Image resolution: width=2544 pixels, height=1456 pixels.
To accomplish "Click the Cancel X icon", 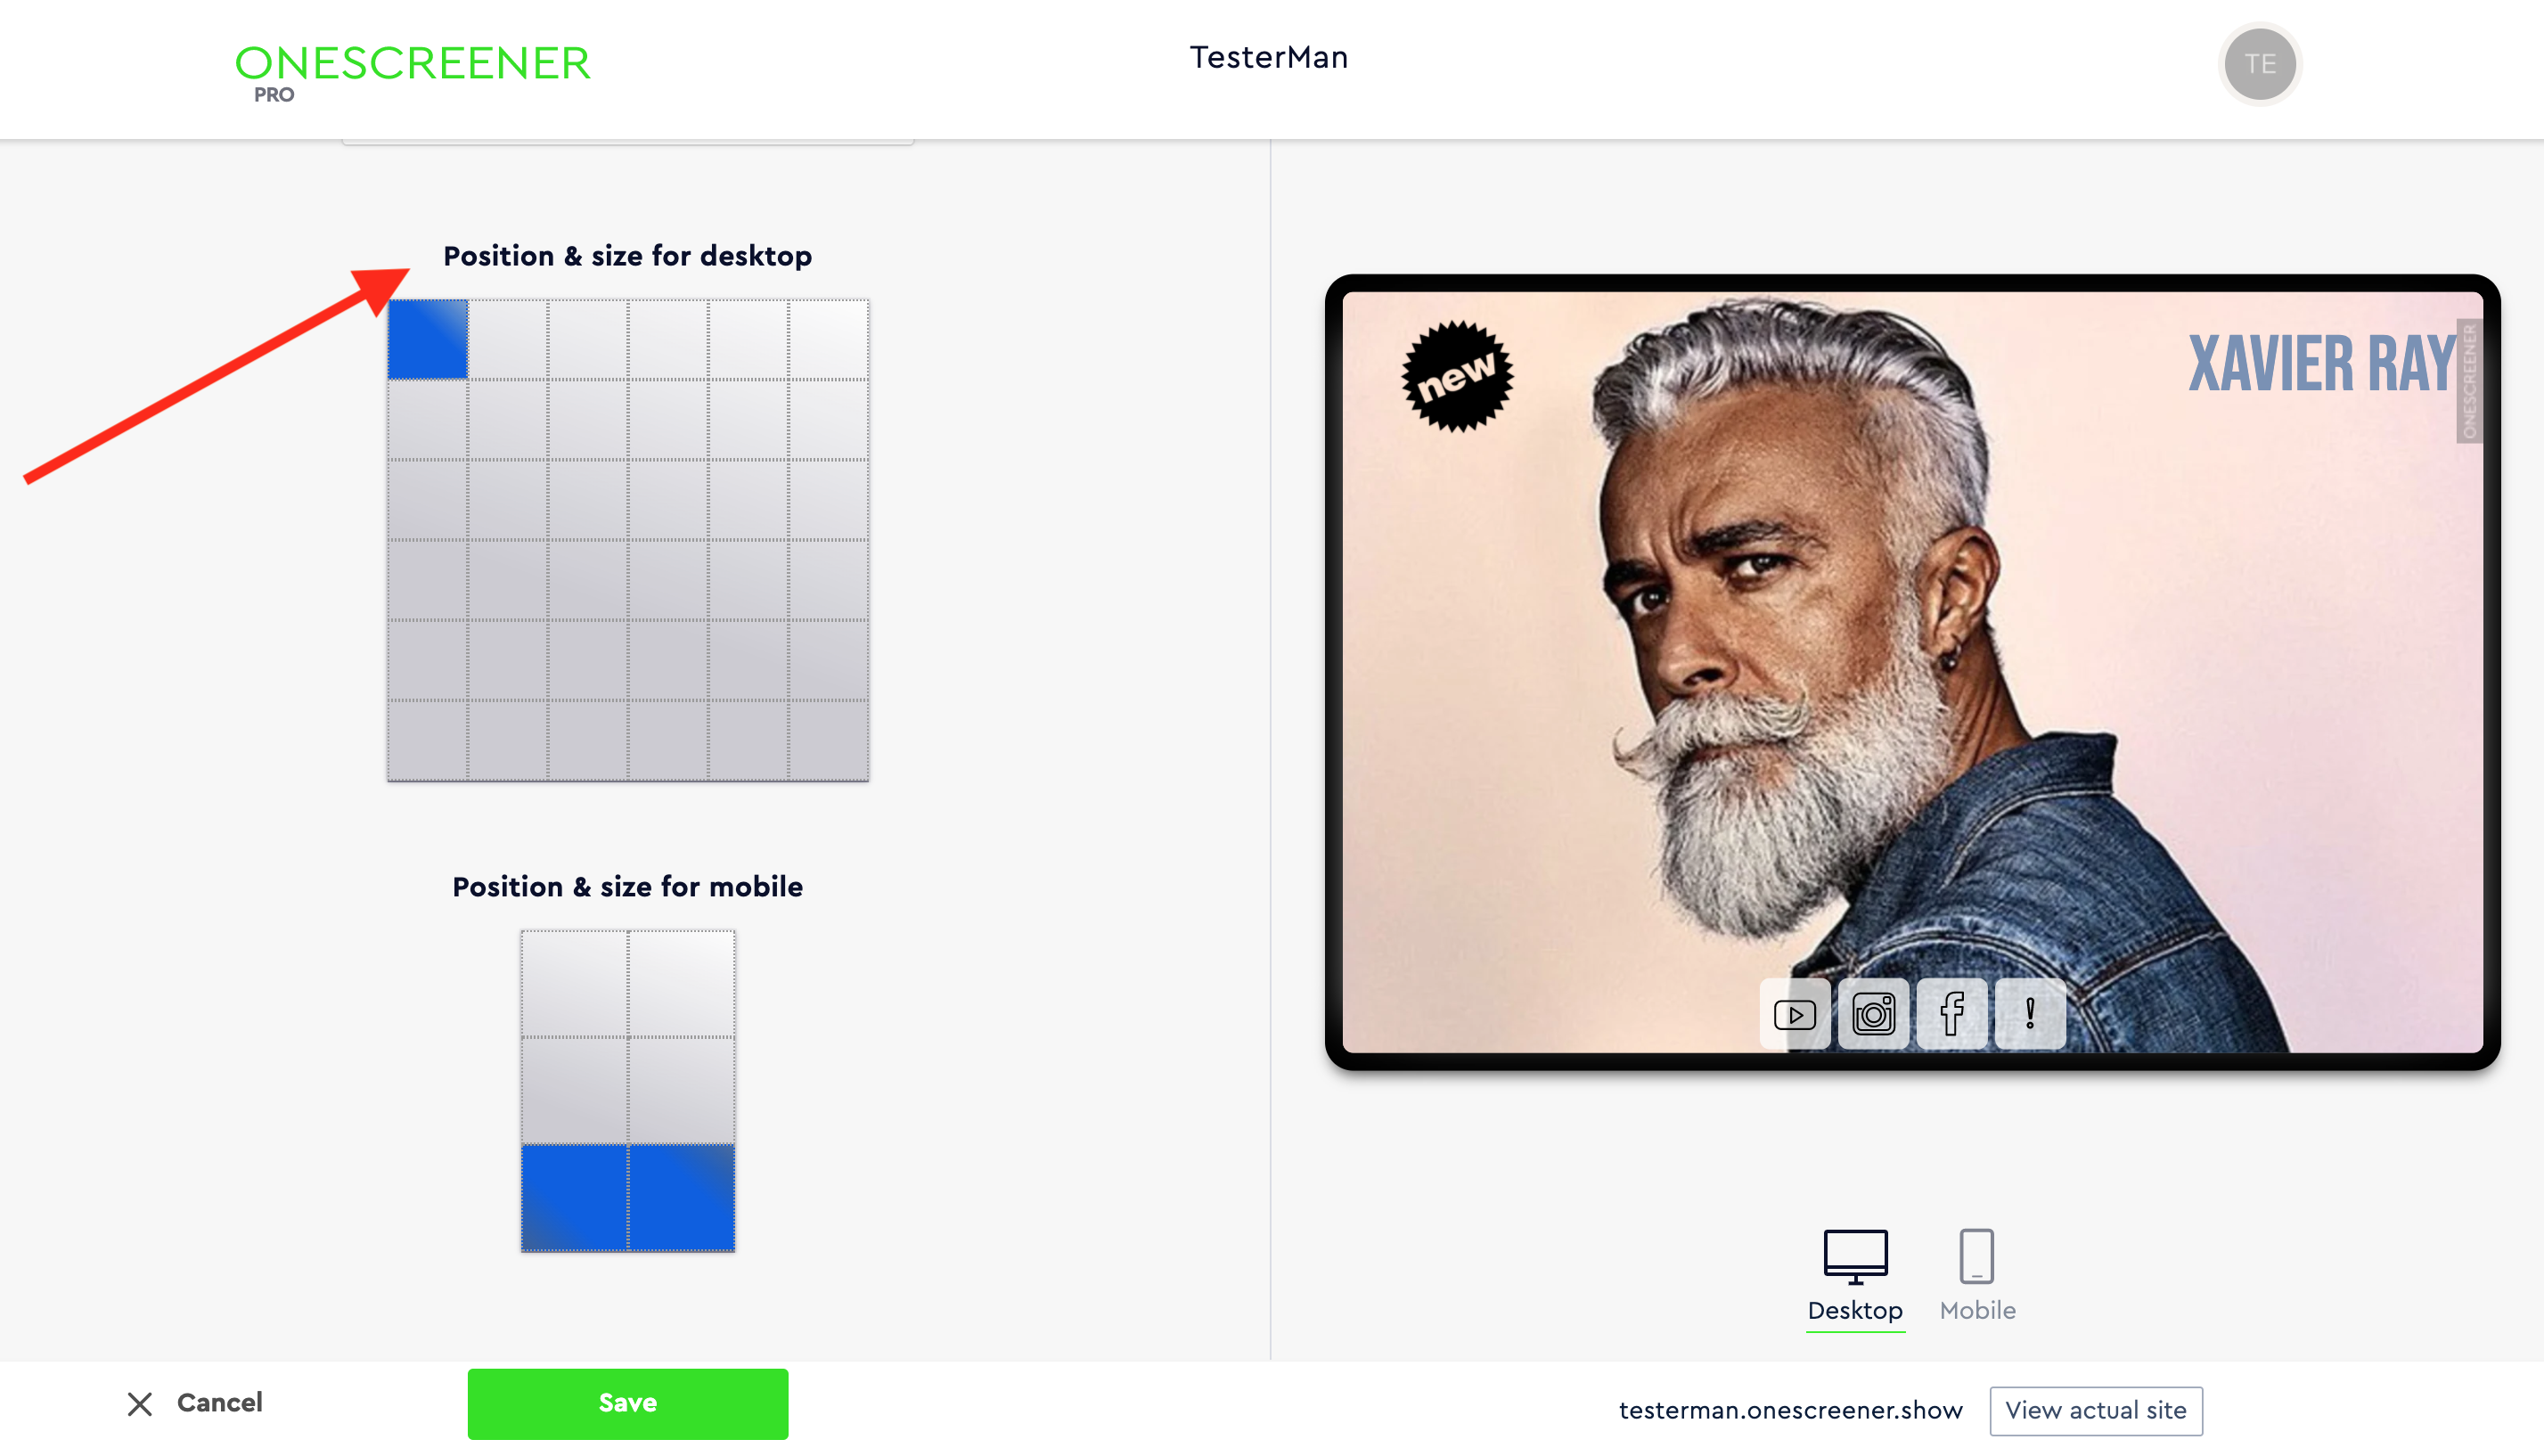I will (x=140, y=1404).
